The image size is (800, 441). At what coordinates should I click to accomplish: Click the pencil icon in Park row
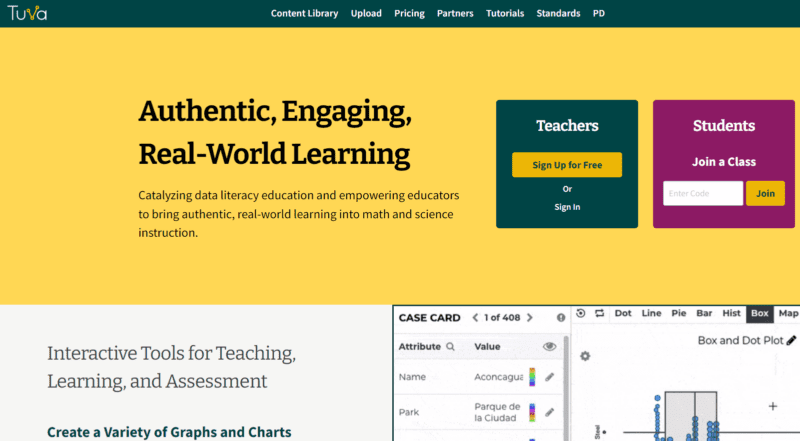click(549, 412)
